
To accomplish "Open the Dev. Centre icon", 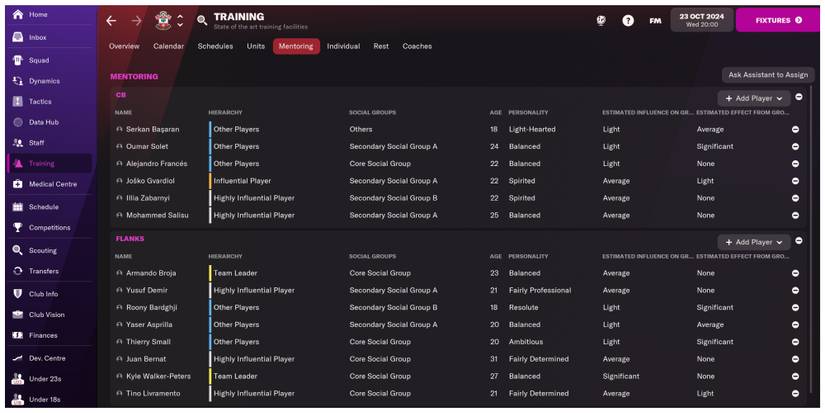I will tap(18, 358).
